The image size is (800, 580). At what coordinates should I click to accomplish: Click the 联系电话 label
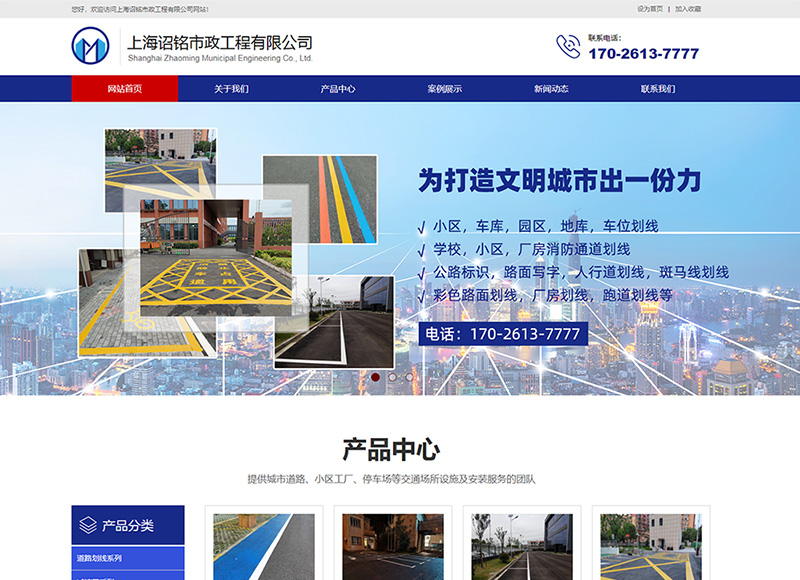(x=605, y=38)
